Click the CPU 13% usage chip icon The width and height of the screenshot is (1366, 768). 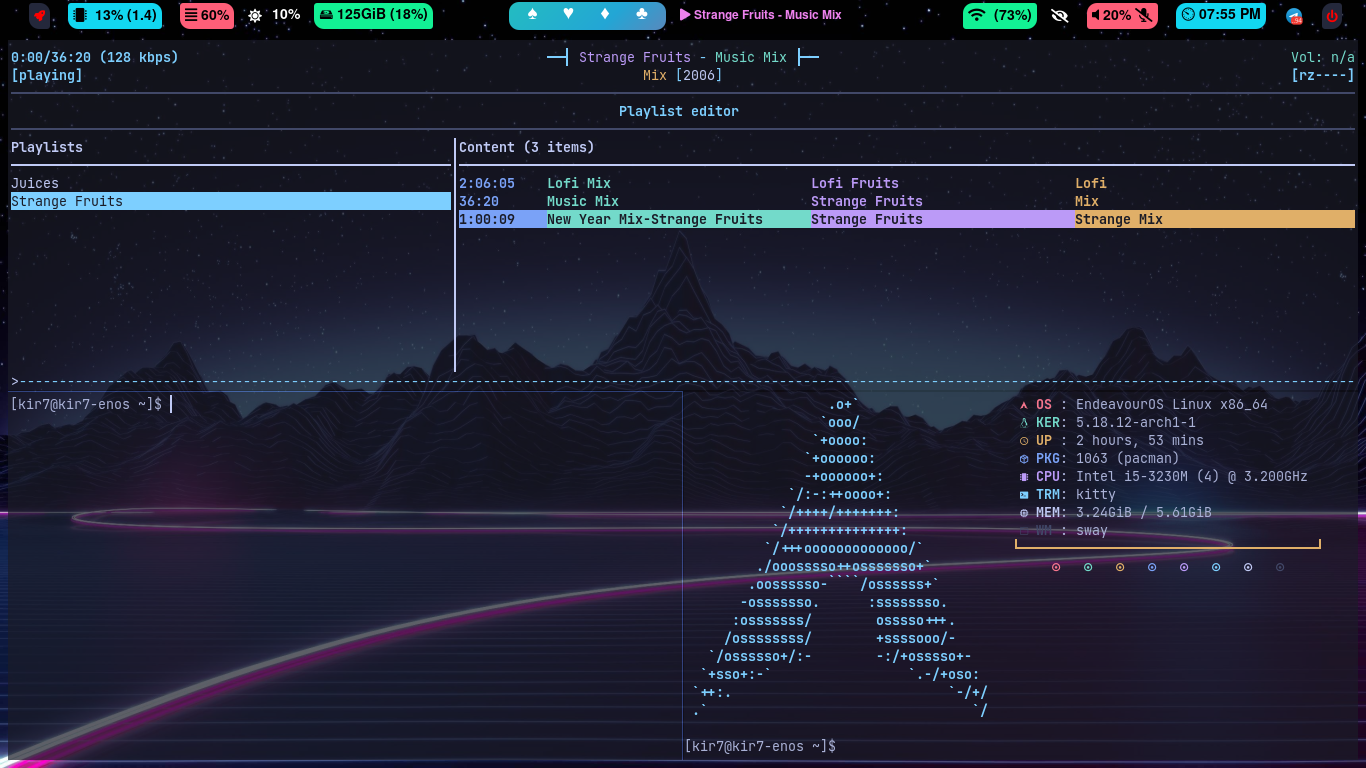82,16
